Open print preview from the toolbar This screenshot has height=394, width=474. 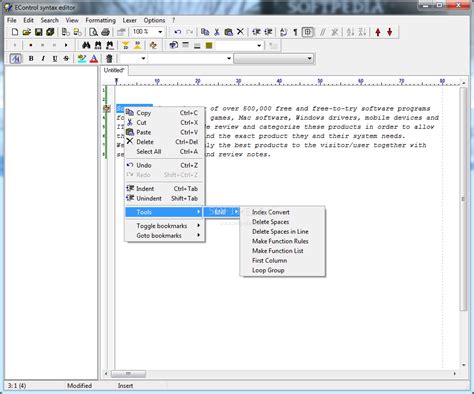[x=93, y=32]
